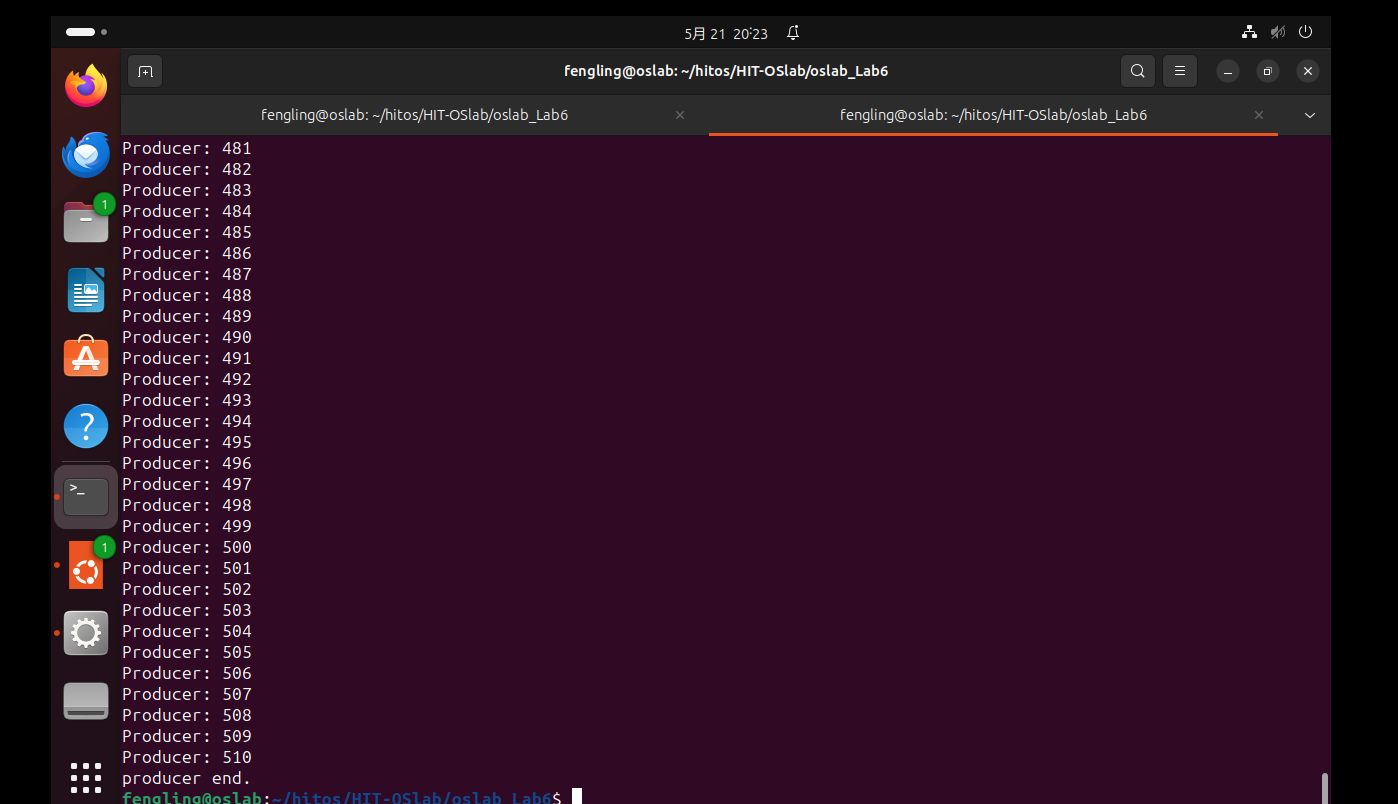Open the Ubuntu Software app store

(86, 357)
